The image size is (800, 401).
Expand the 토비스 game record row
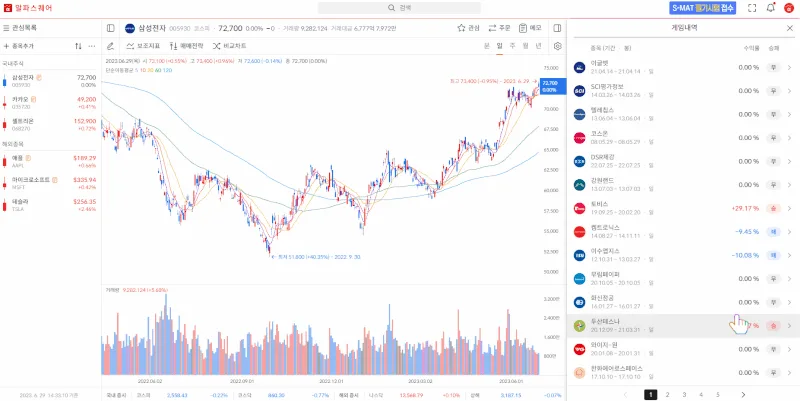[789, 208]
